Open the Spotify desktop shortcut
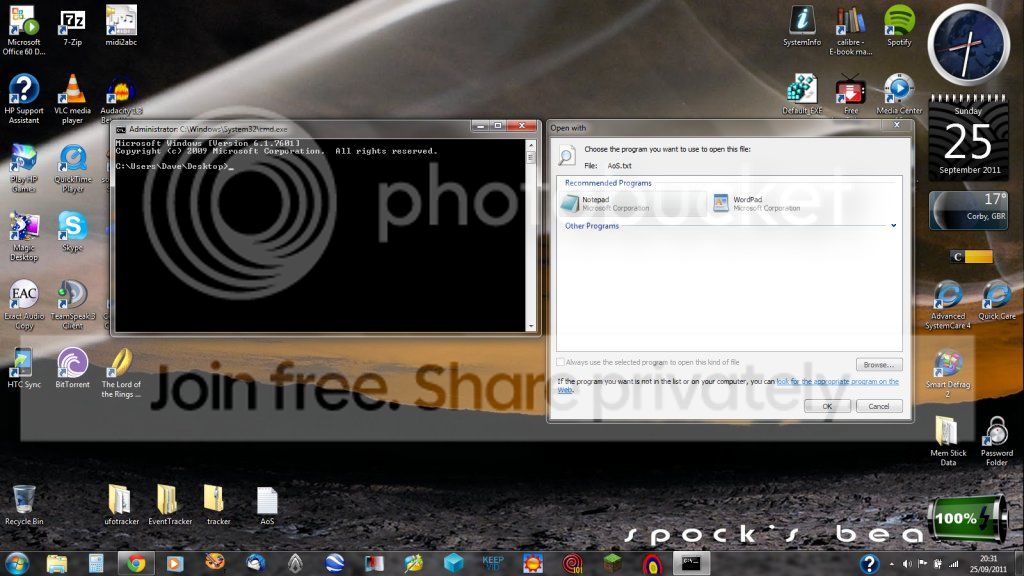The width and height of the screenshot is (1024, 576). (899, 26)
